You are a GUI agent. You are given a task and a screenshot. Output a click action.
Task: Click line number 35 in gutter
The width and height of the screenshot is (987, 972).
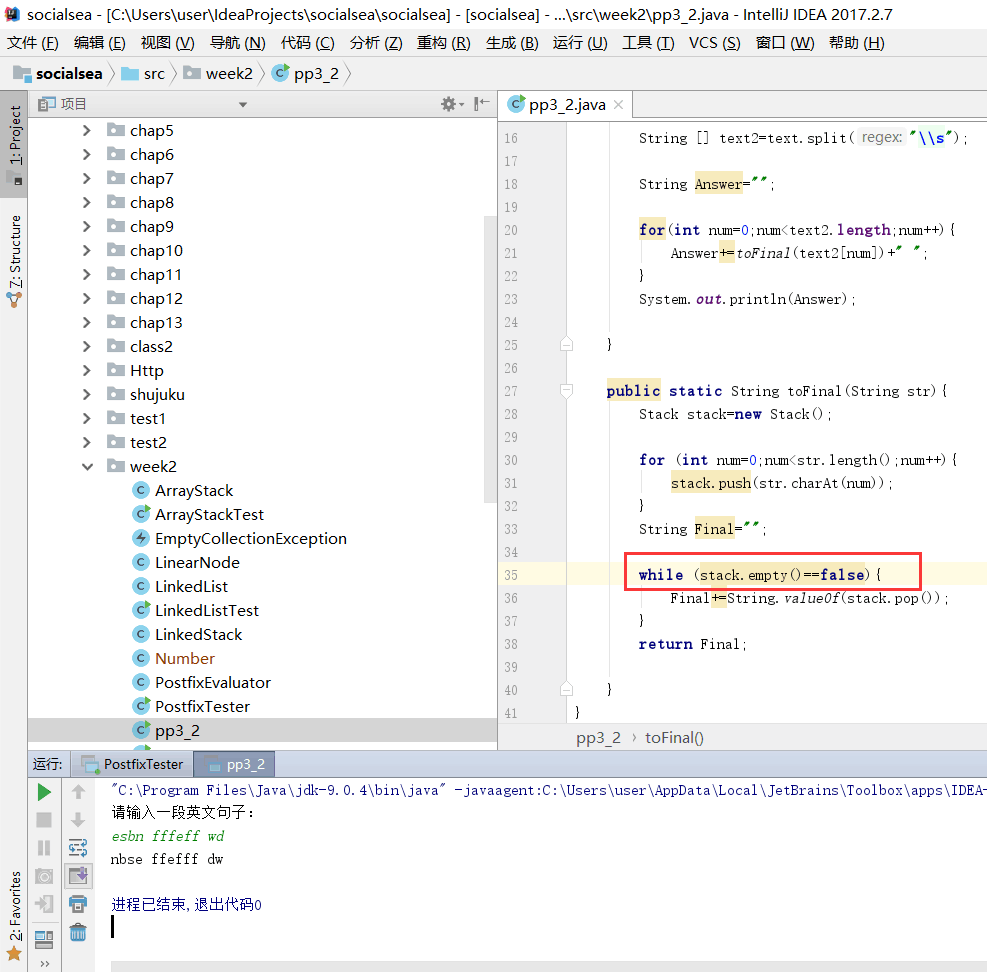coord(510,575)
